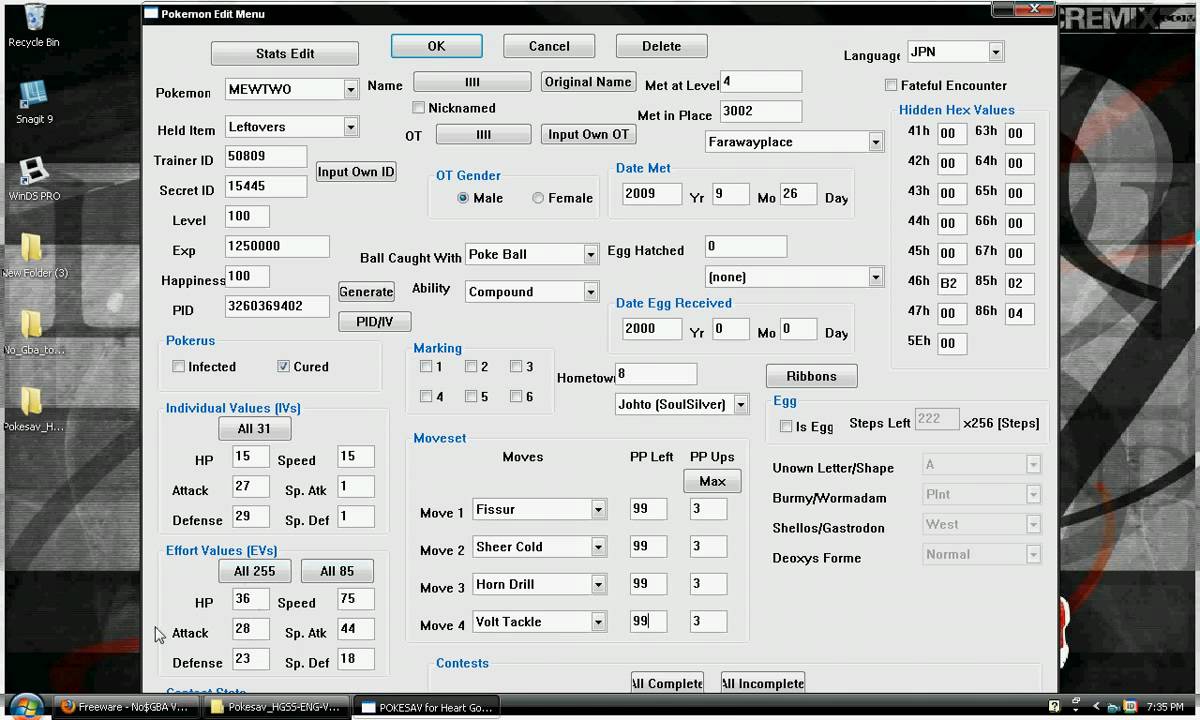Click the Cancel button
The image size is (1200, 720).
[x=549, y=46]
